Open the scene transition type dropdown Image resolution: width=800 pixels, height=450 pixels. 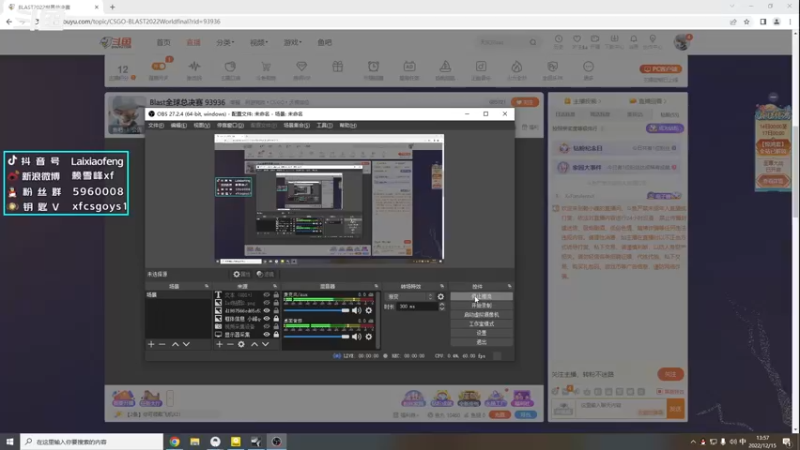click(x=410, y=296)
